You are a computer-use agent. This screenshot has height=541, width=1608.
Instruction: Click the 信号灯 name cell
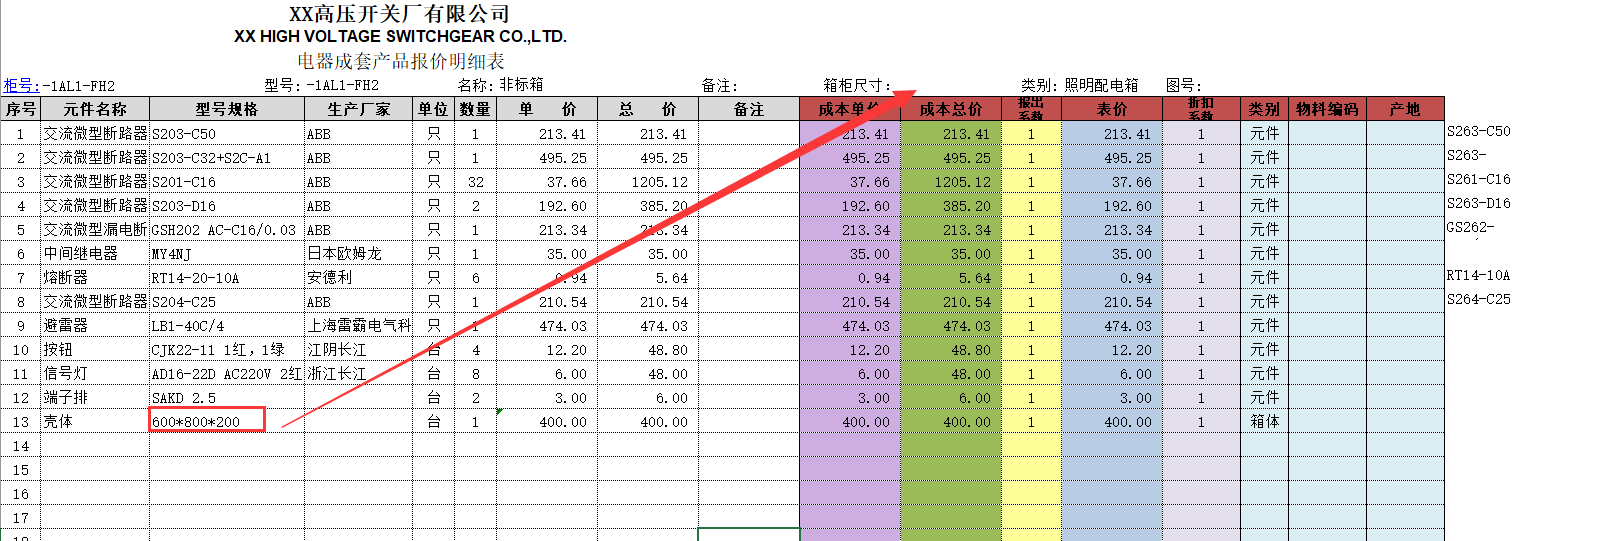coord(95,374)
